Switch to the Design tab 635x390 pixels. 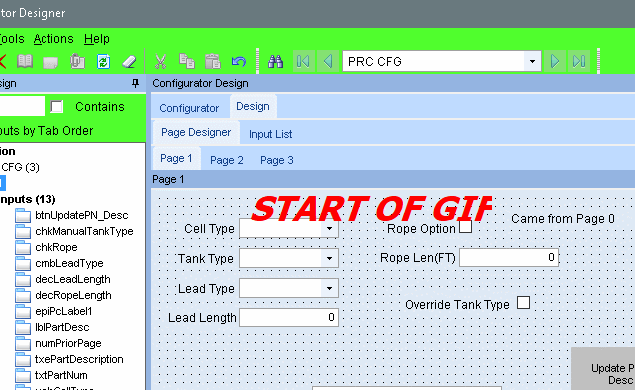(253, 107)
